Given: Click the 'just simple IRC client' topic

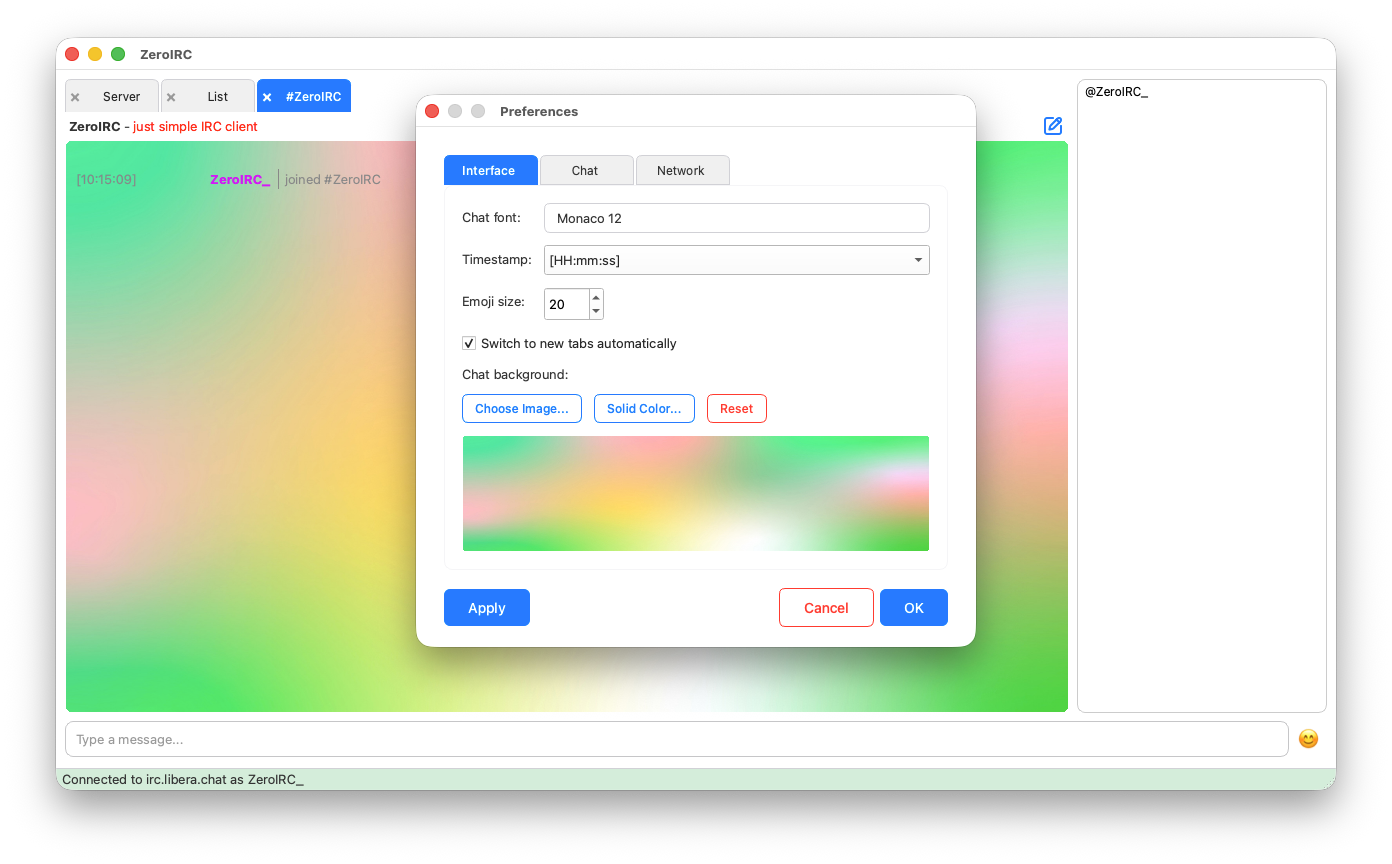Looking at the screenshot, I should coord(195,127).
